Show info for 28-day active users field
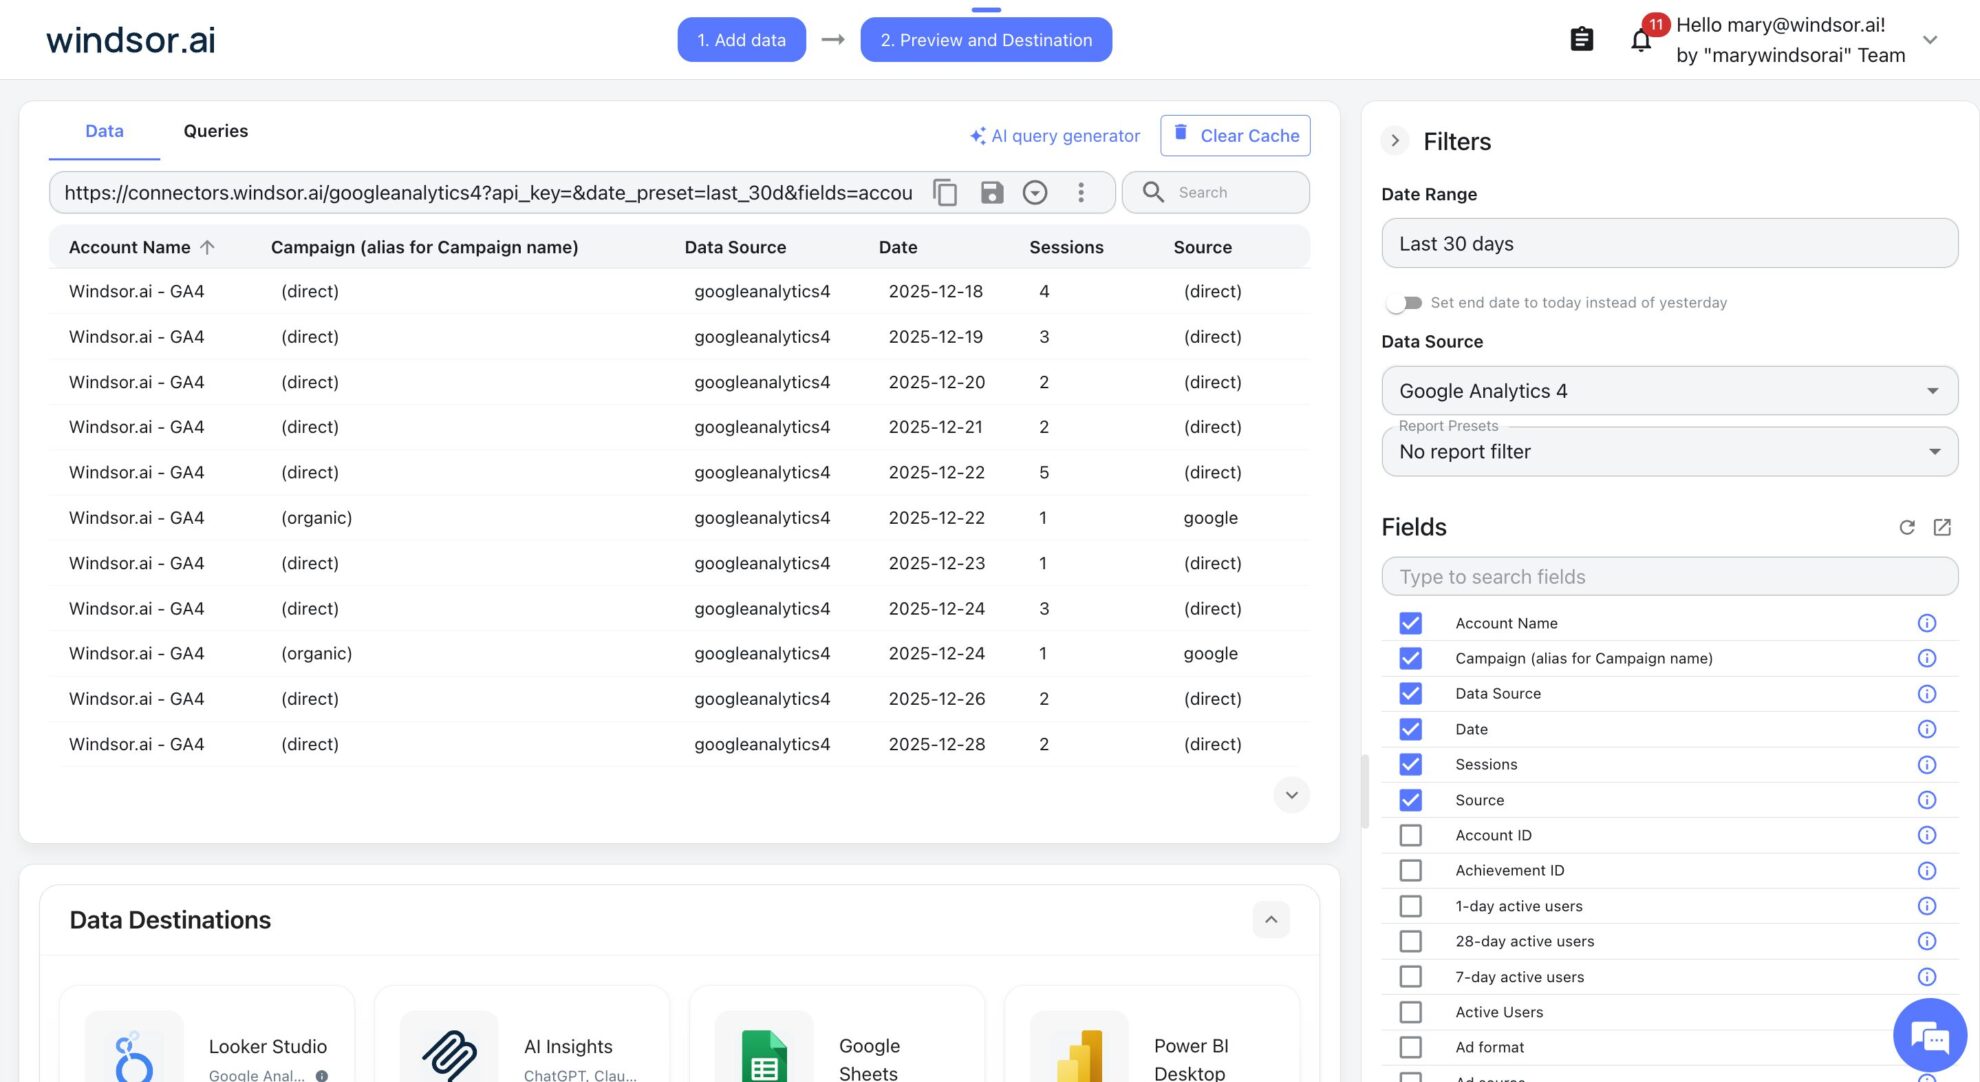 pyautogui.click(x=1927, y=941)
